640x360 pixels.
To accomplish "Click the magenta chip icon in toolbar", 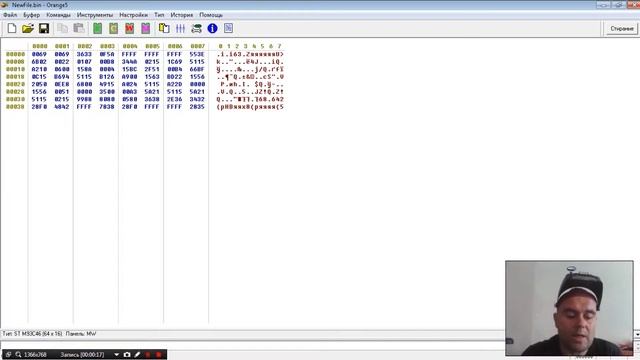I will pyautogui.click(x=146, y=28).
